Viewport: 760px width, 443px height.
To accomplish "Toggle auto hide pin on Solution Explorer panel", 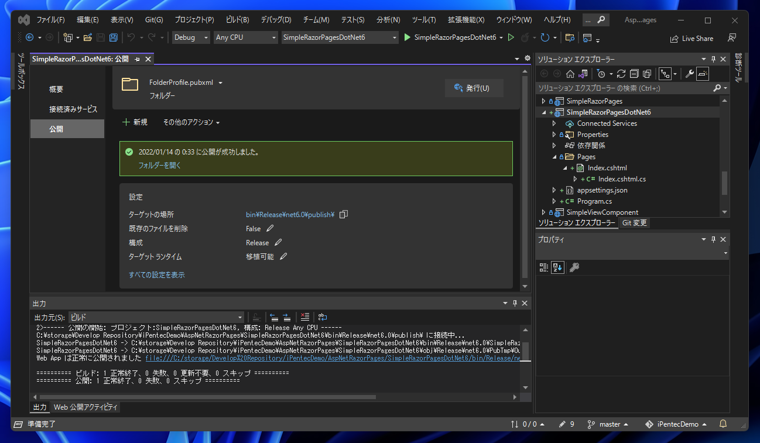I will 713,59.
